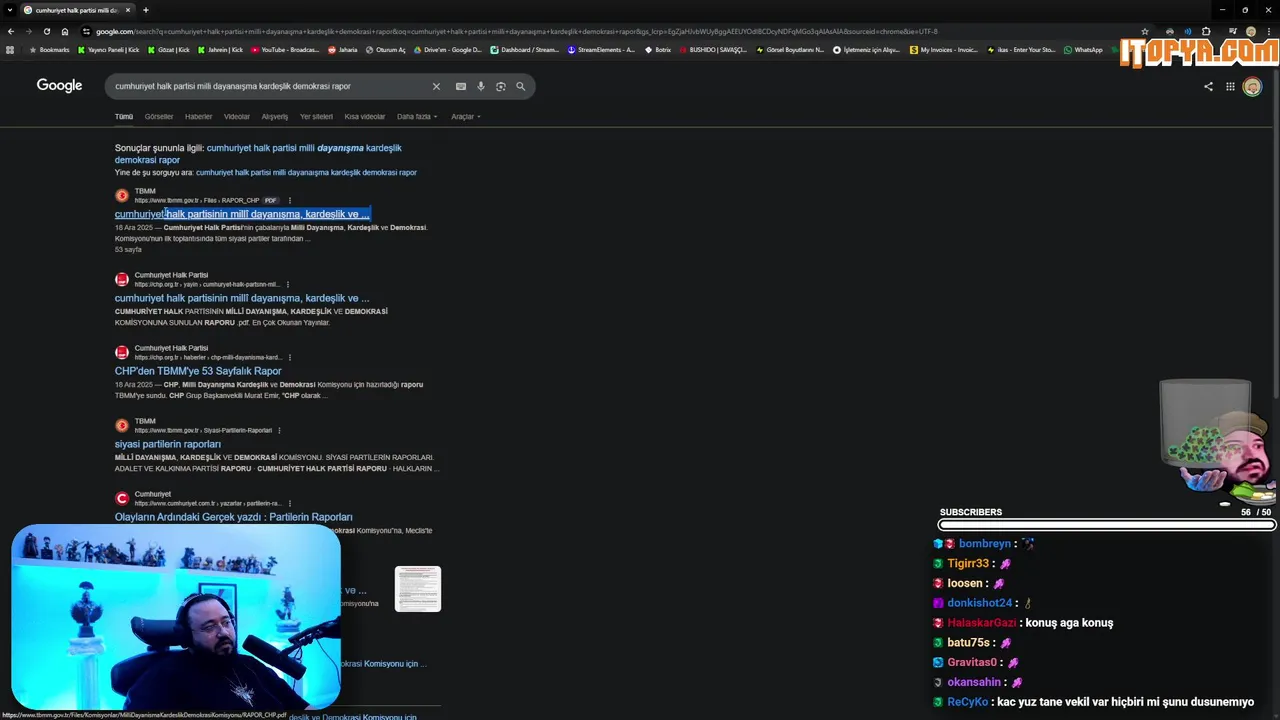1280x720 pixels.
Task: Click chat username 'ReCyKo'
Action: tap(967, 702)
